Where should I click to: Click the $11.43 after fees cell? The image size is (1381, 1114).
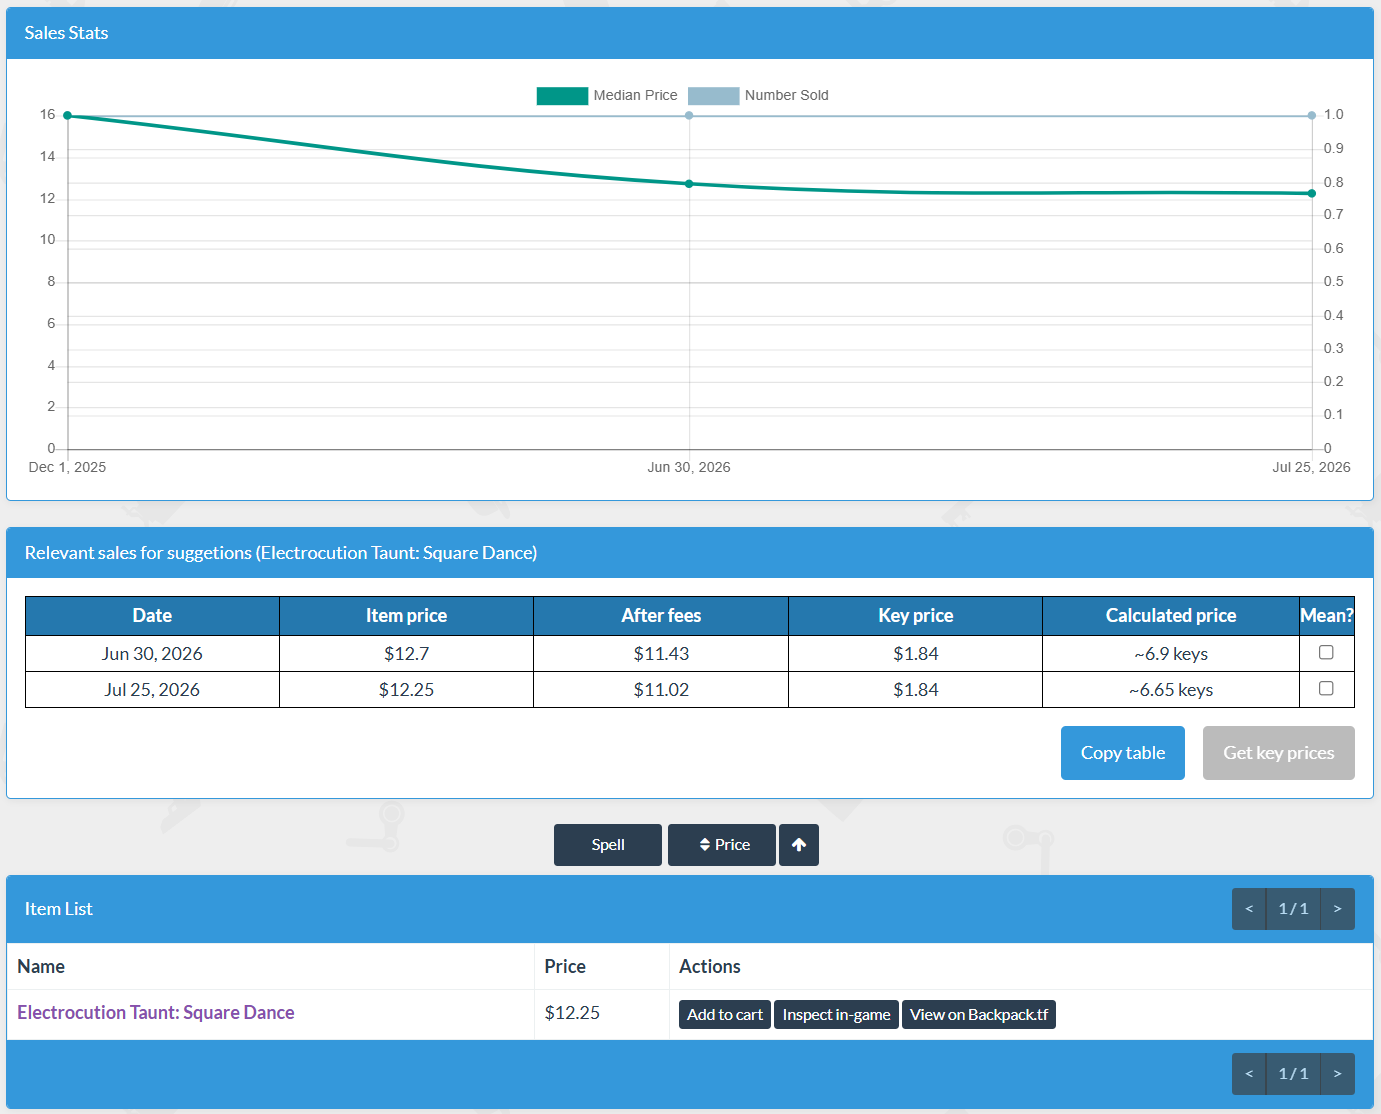[661, 654]
